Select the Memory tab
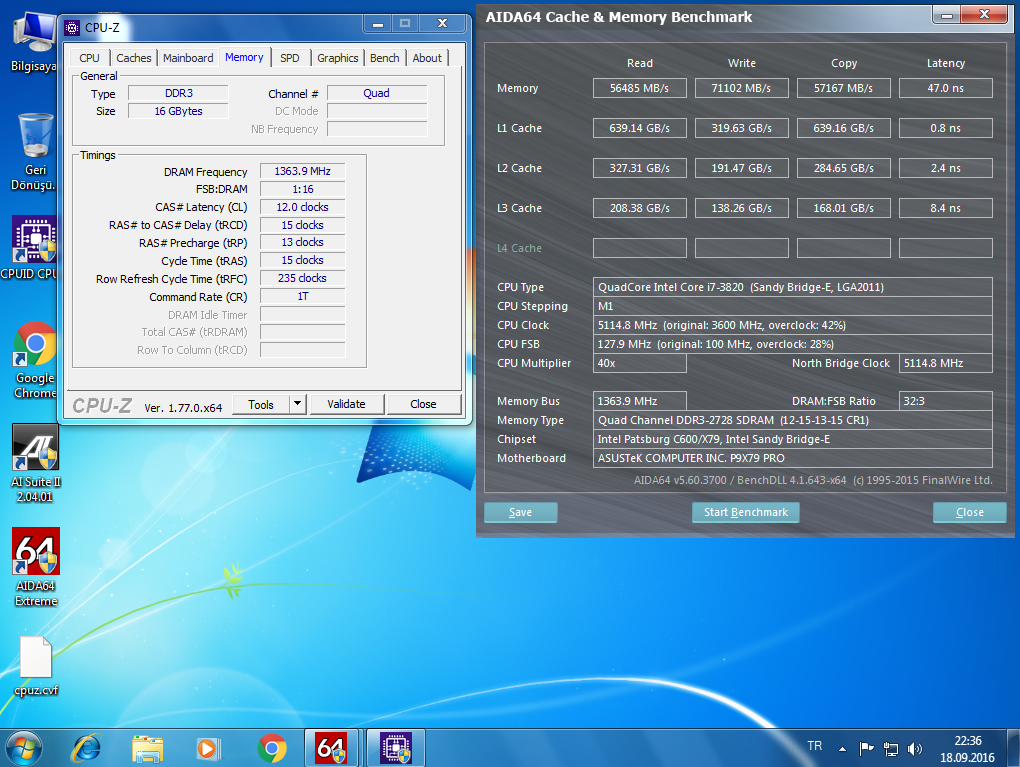Image resolution: width=1020 pixels, height=767 pixels. 244,57
